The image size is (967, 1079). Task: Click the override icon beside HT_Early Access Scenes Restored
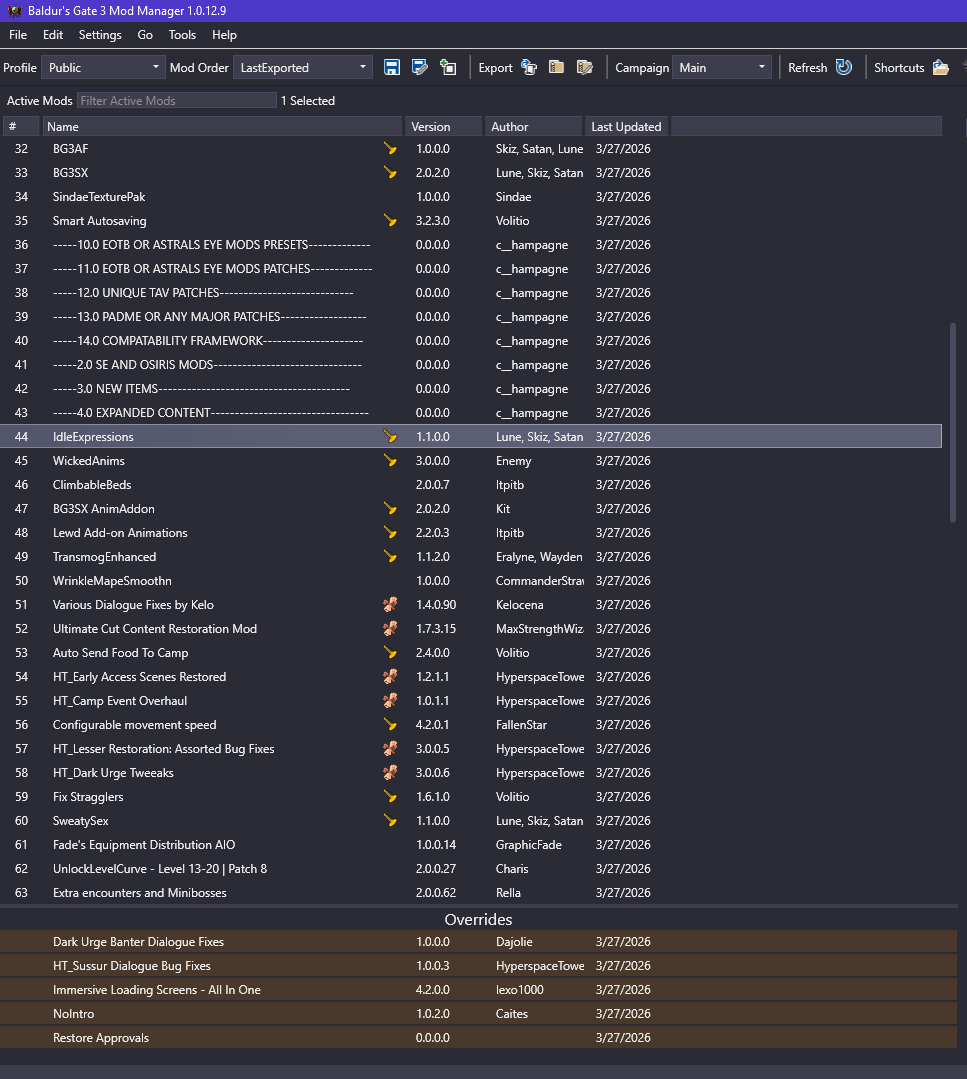[x=390, y=677]
